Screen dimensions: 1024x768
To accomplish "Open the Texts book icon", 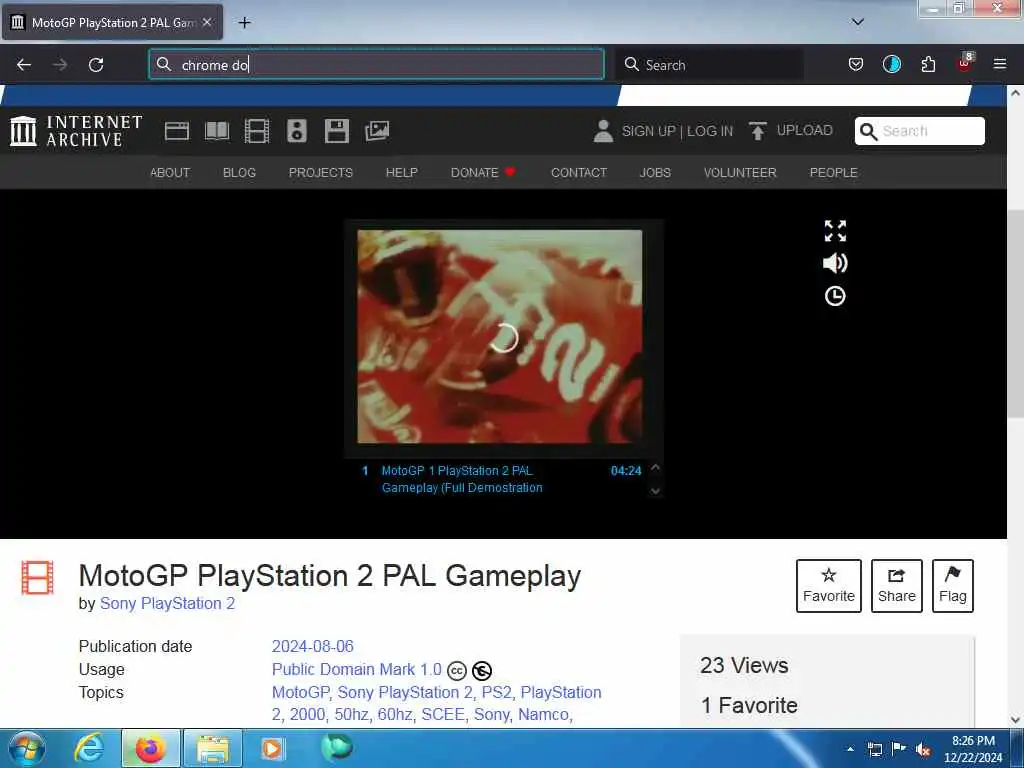I will point(217,131).
